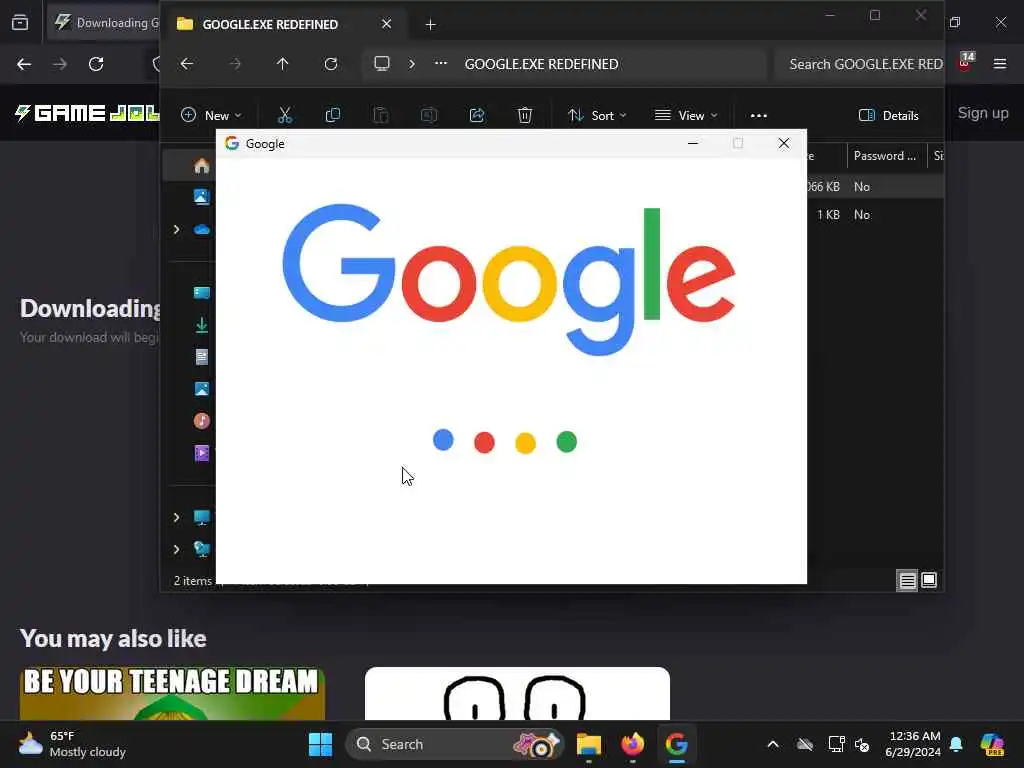This screenshot has width=1024, height=768.
Task: Click the Rename icon in Explorer toolbar
Action: click(428, 116)
